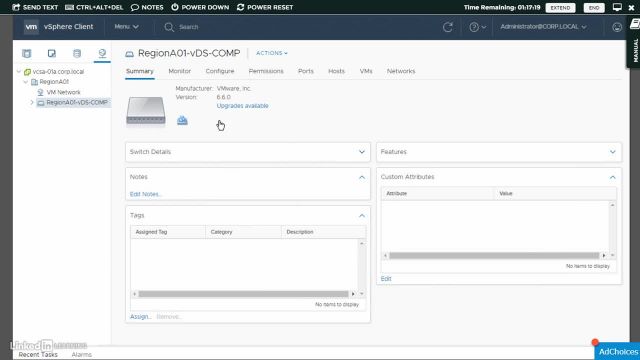The width and height of the screenshot is (640, 360).
Task: Click the refresh icon in header
Action: tap(448, 27)
